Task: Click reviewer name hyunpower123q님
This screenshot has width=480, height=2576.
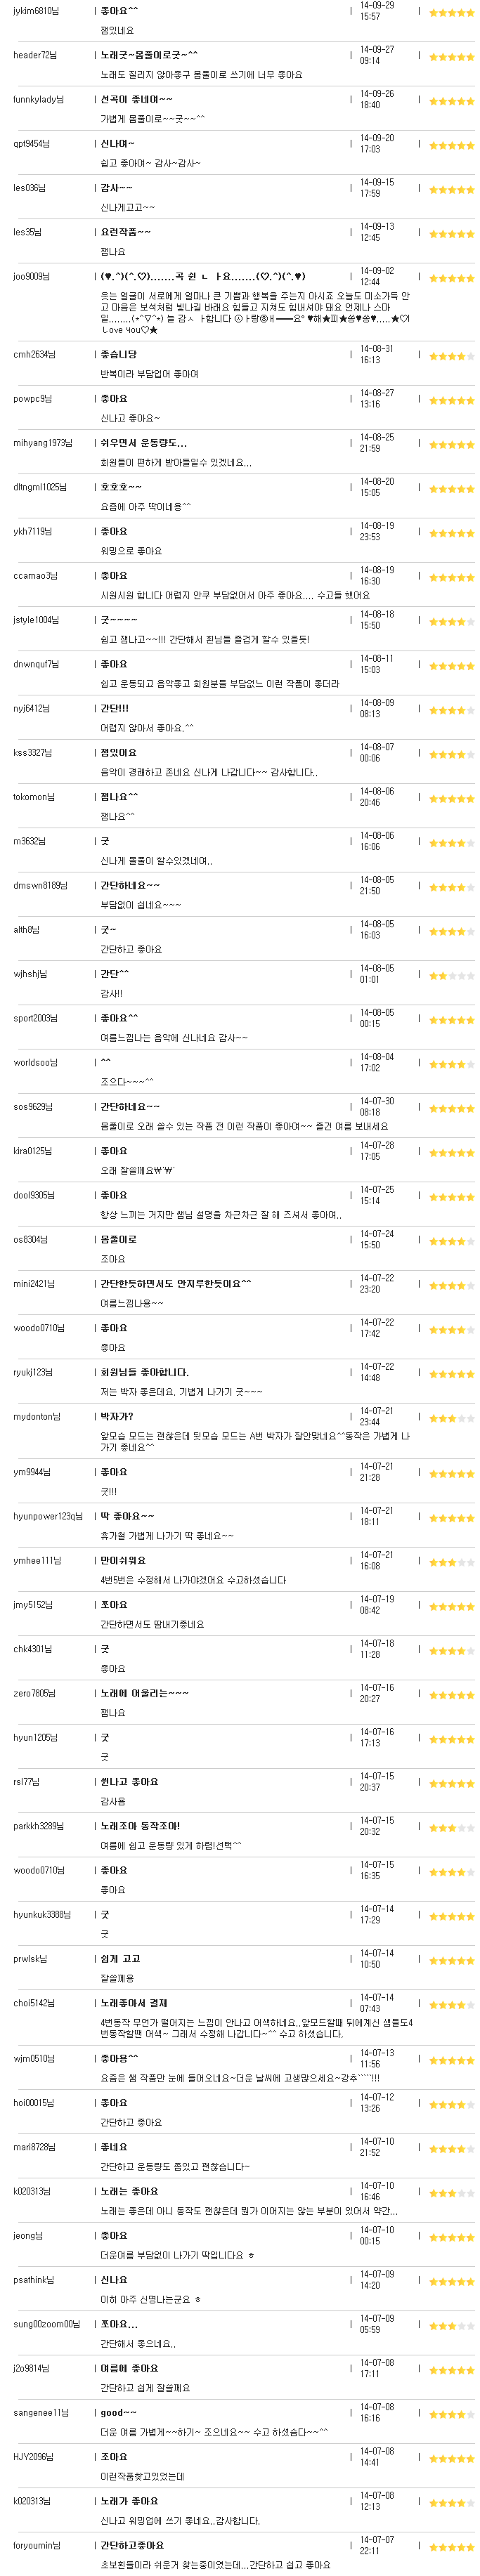Action: [48, 1516]
